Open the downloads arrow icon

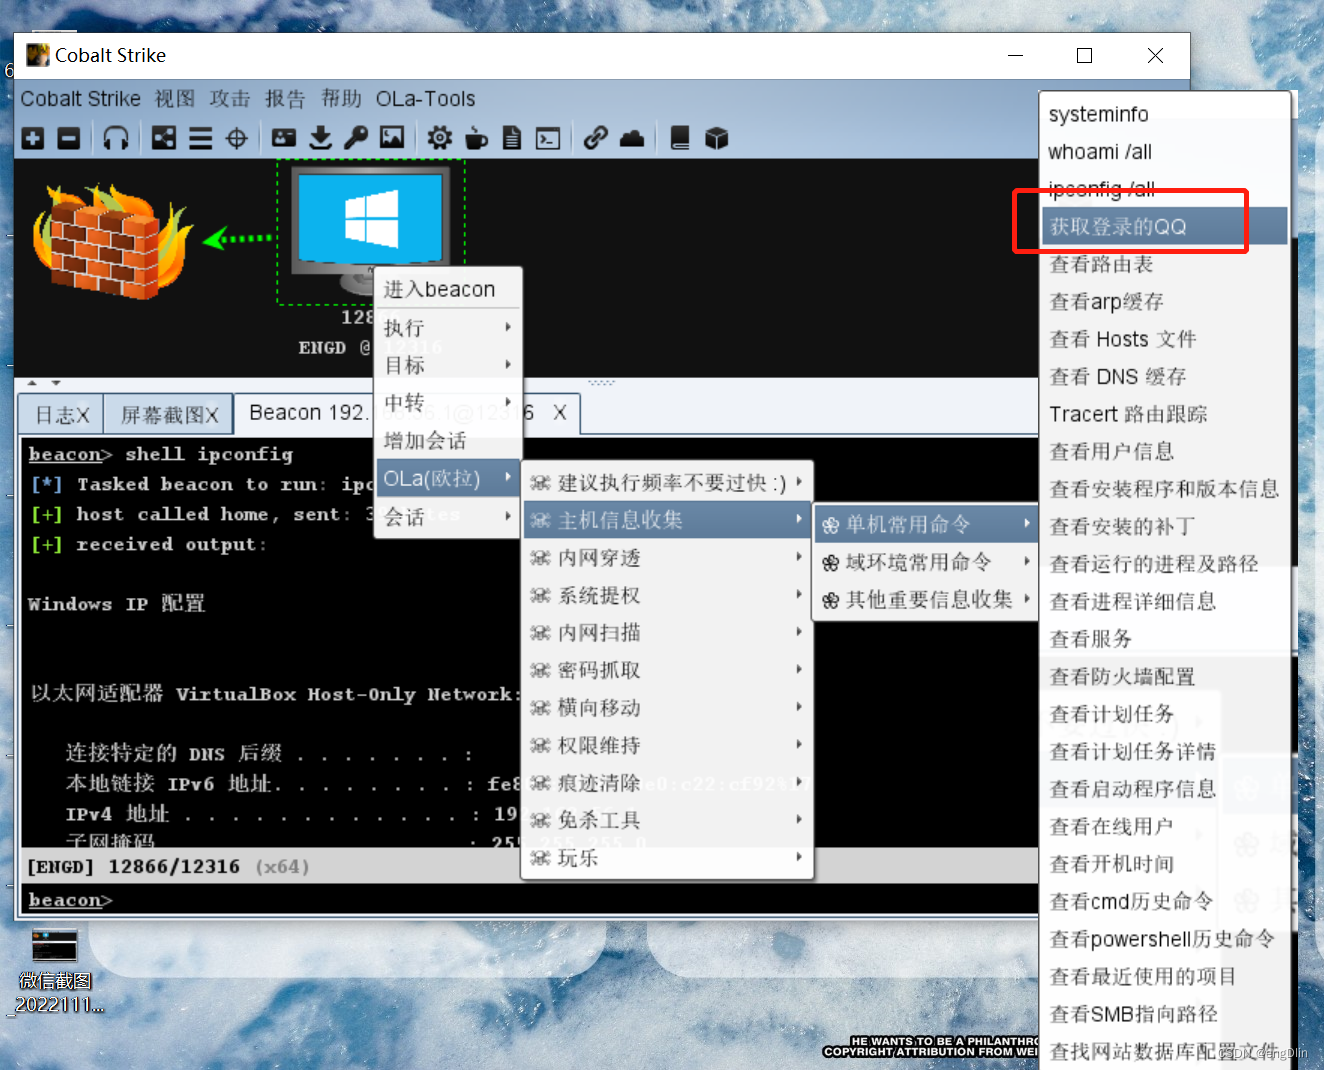(321, 138)
